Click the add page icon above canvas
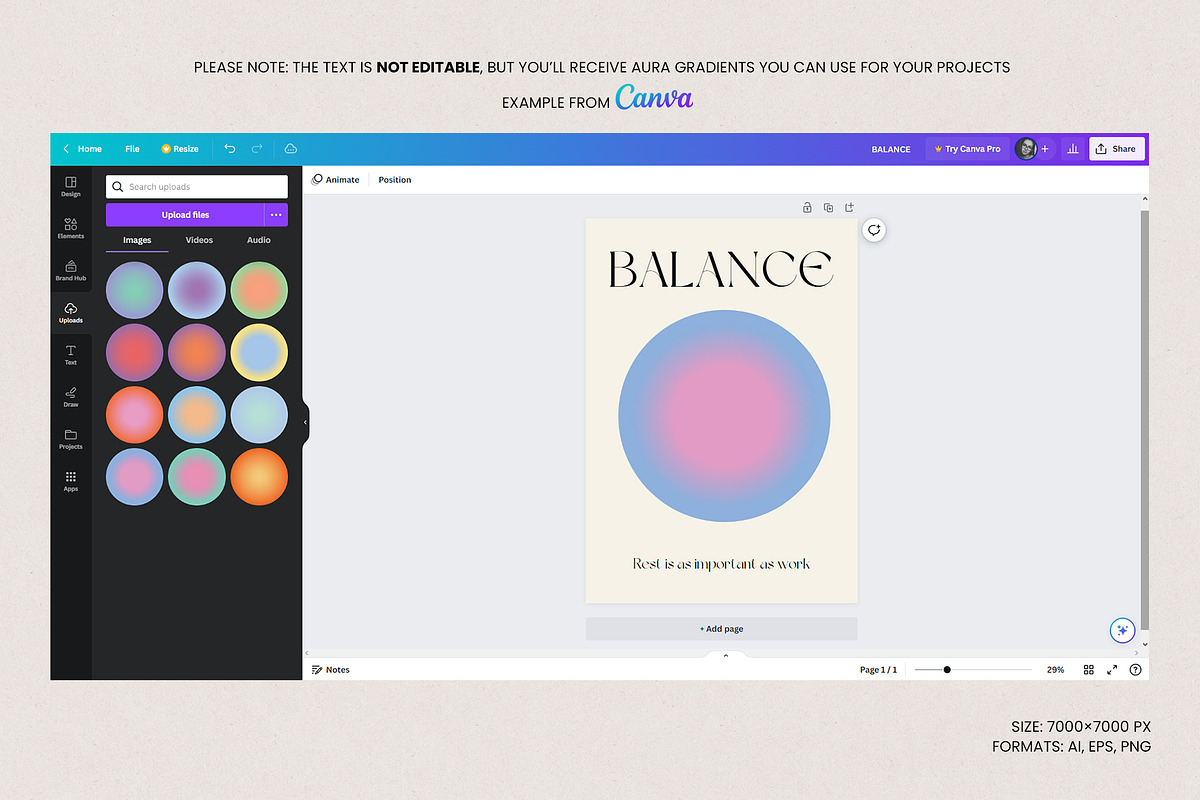 point(849,208)
